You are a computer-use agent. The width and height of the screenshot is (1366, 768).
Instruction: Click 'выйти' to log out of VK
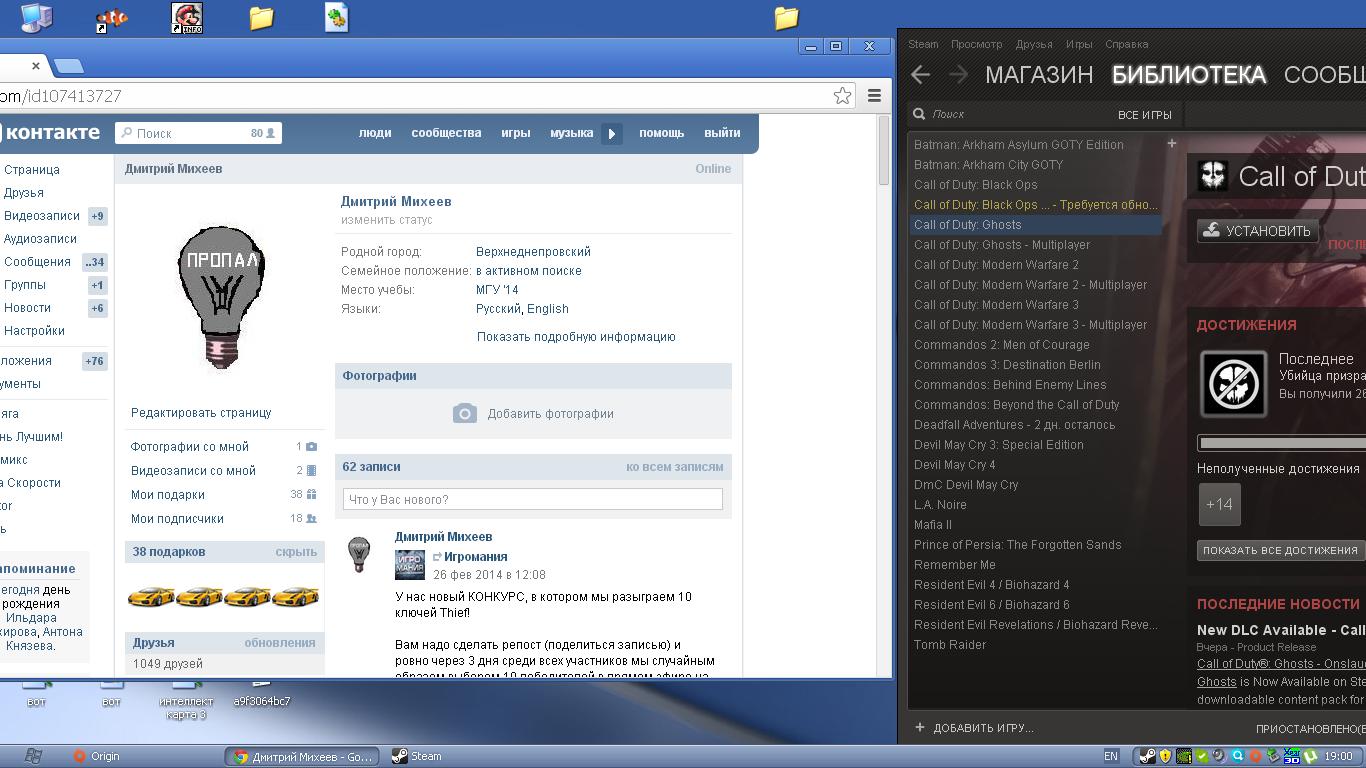(x=722, y=133)
